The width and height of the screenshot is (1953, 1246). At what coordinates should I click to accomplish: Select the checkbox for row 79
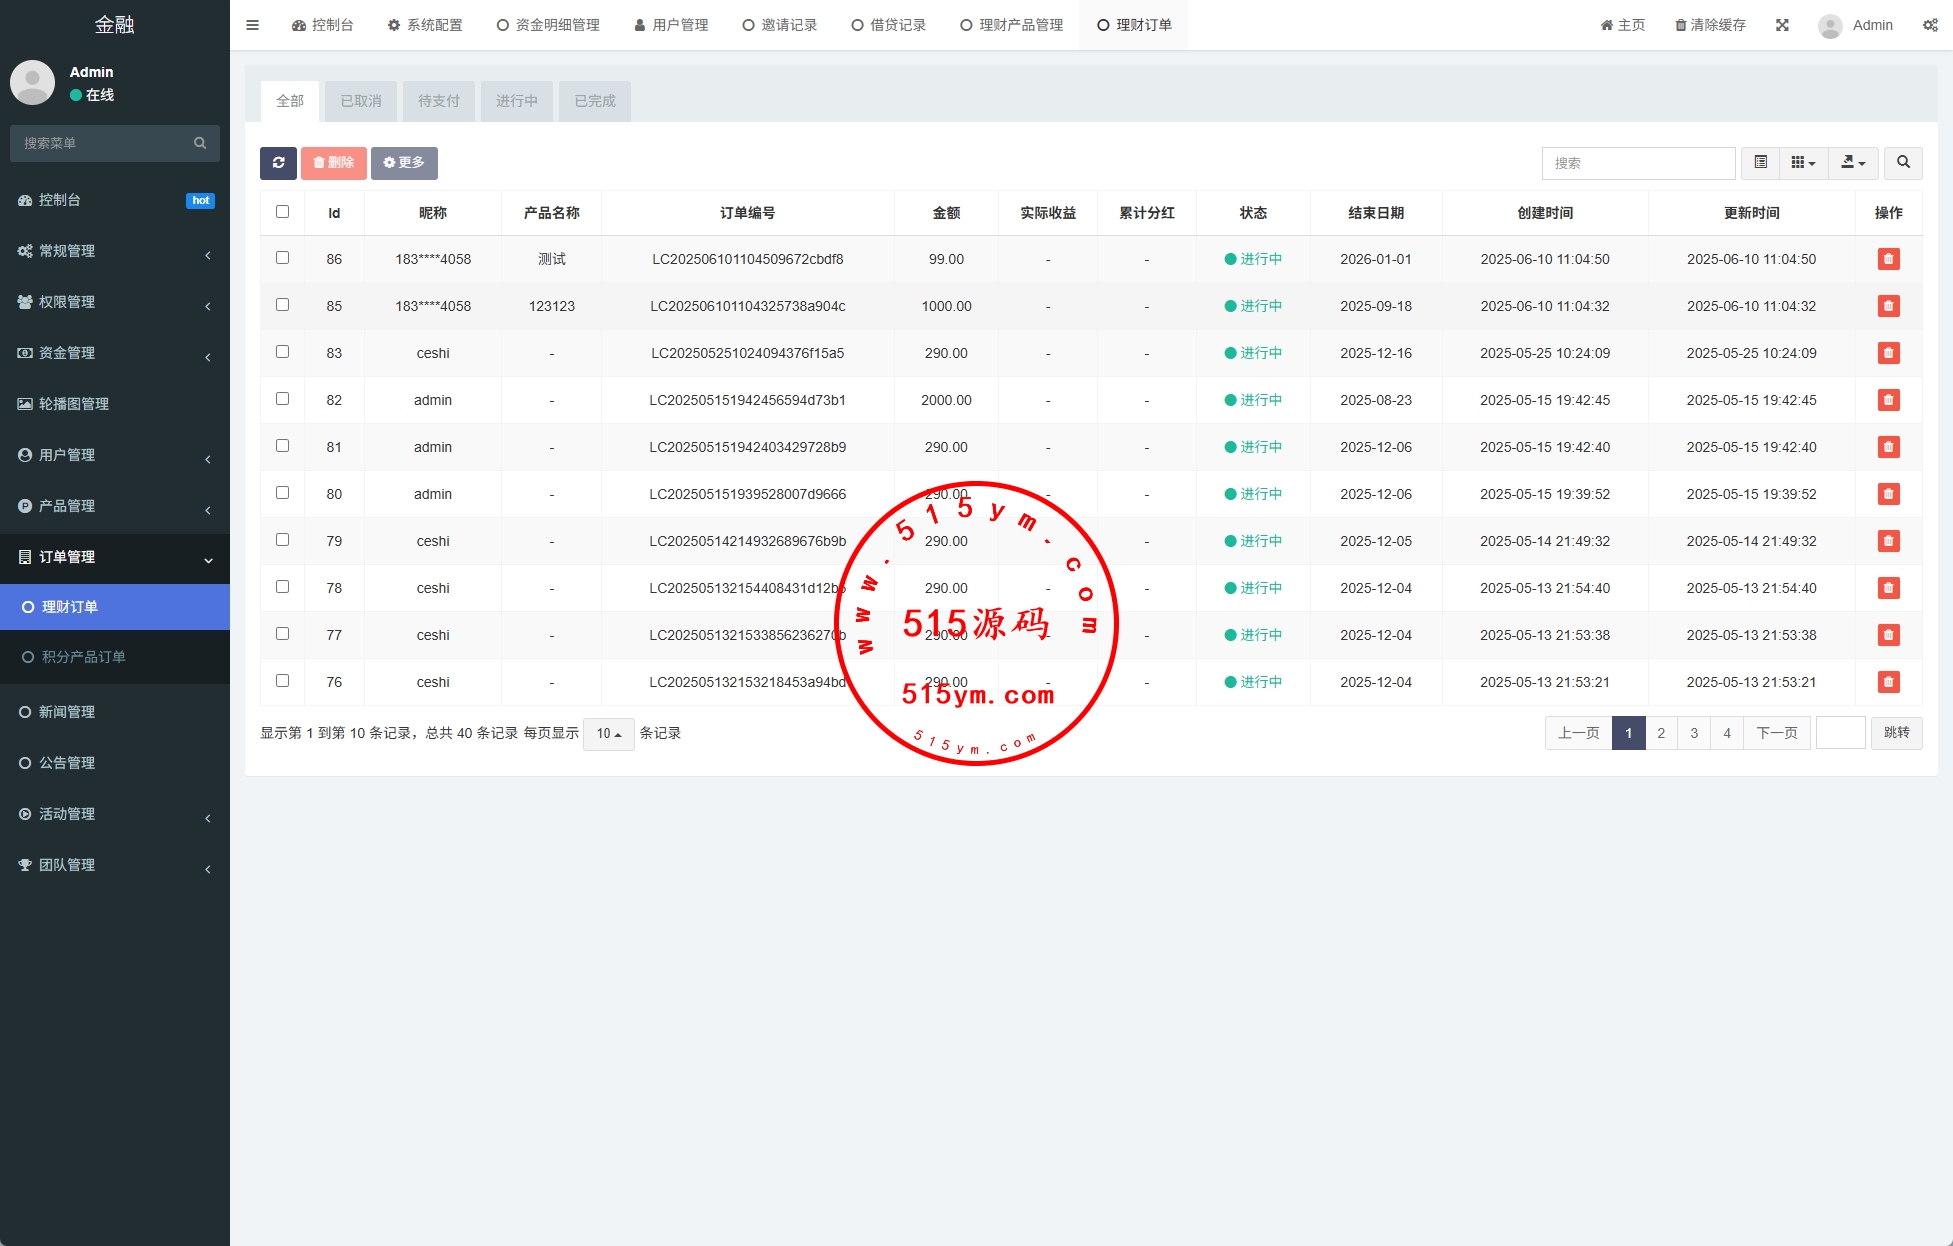click(x=282, y=540)
